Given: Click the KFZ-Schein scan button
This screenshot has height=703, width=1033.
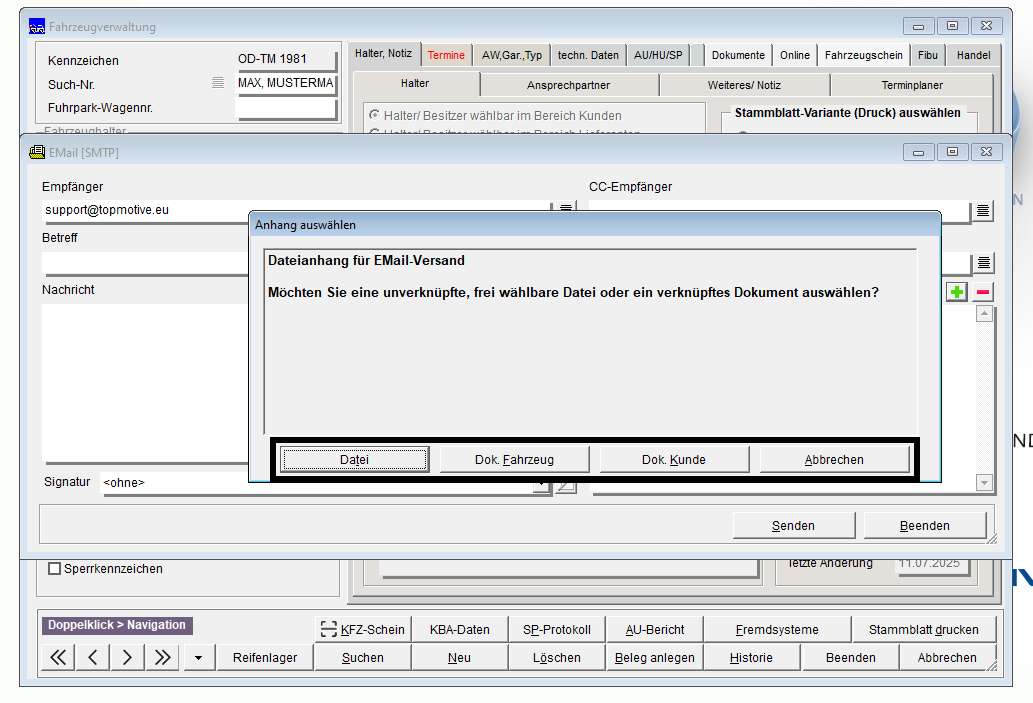Looking at the screenshot, I should 362,629.
